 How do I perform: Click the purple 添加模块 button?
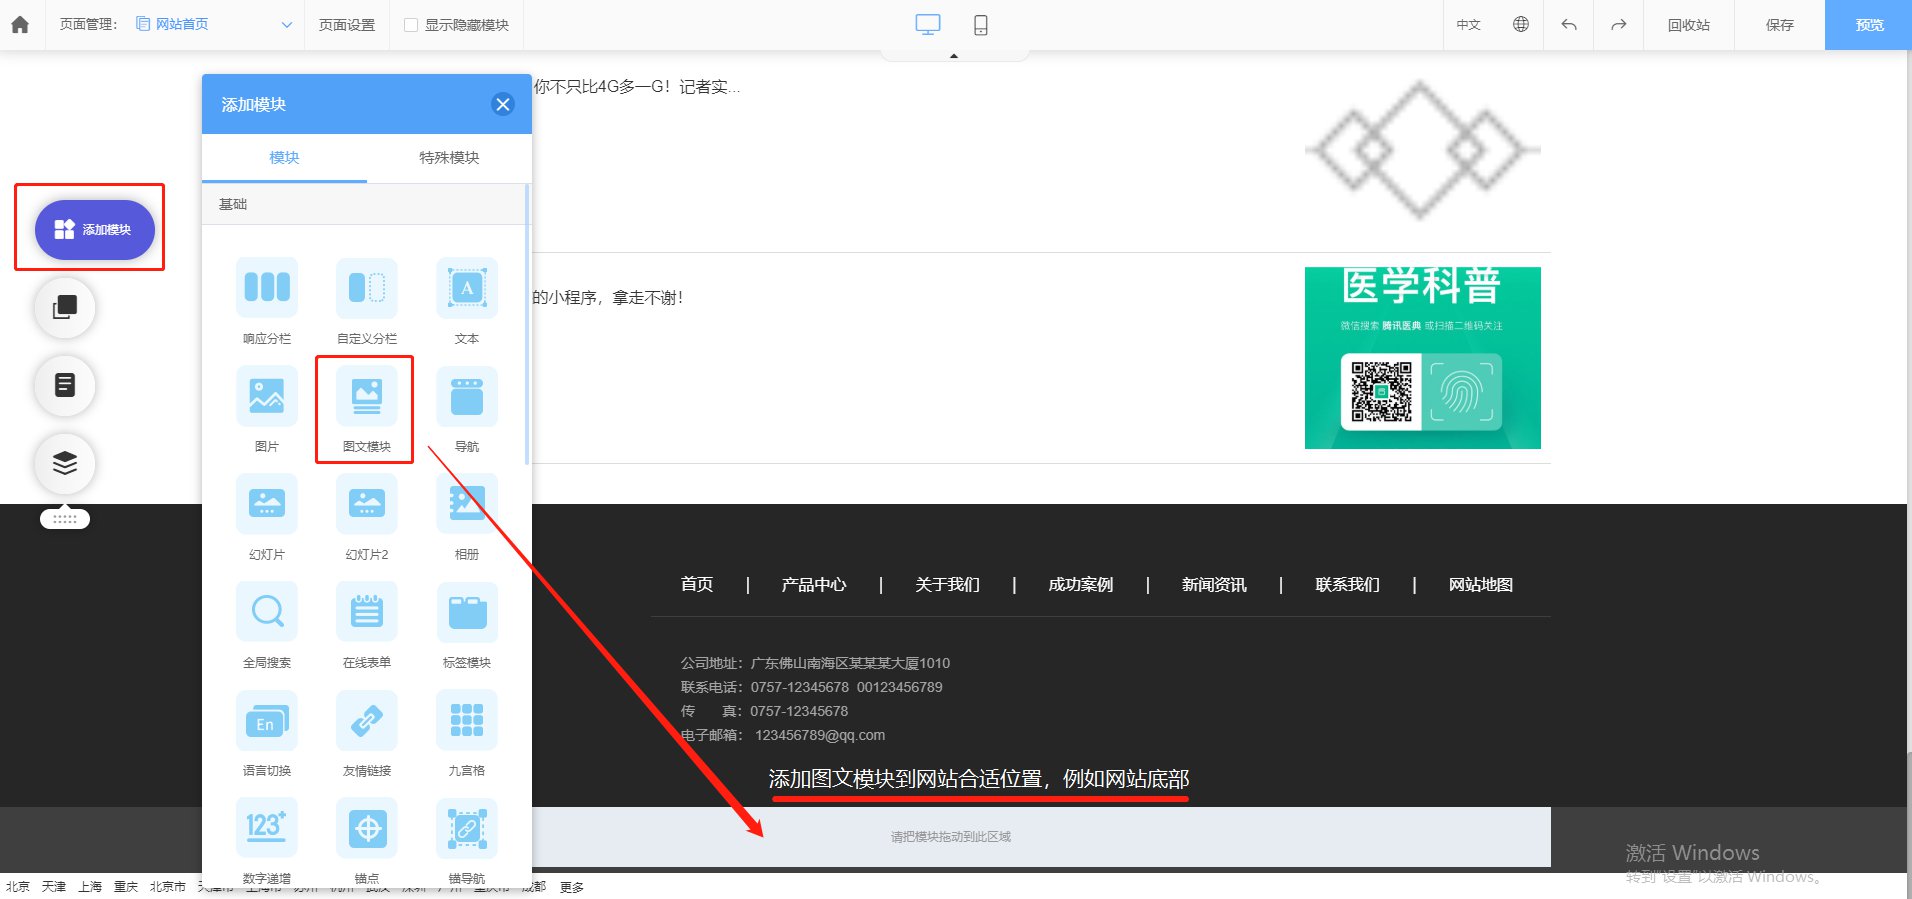tap(95, 230)
